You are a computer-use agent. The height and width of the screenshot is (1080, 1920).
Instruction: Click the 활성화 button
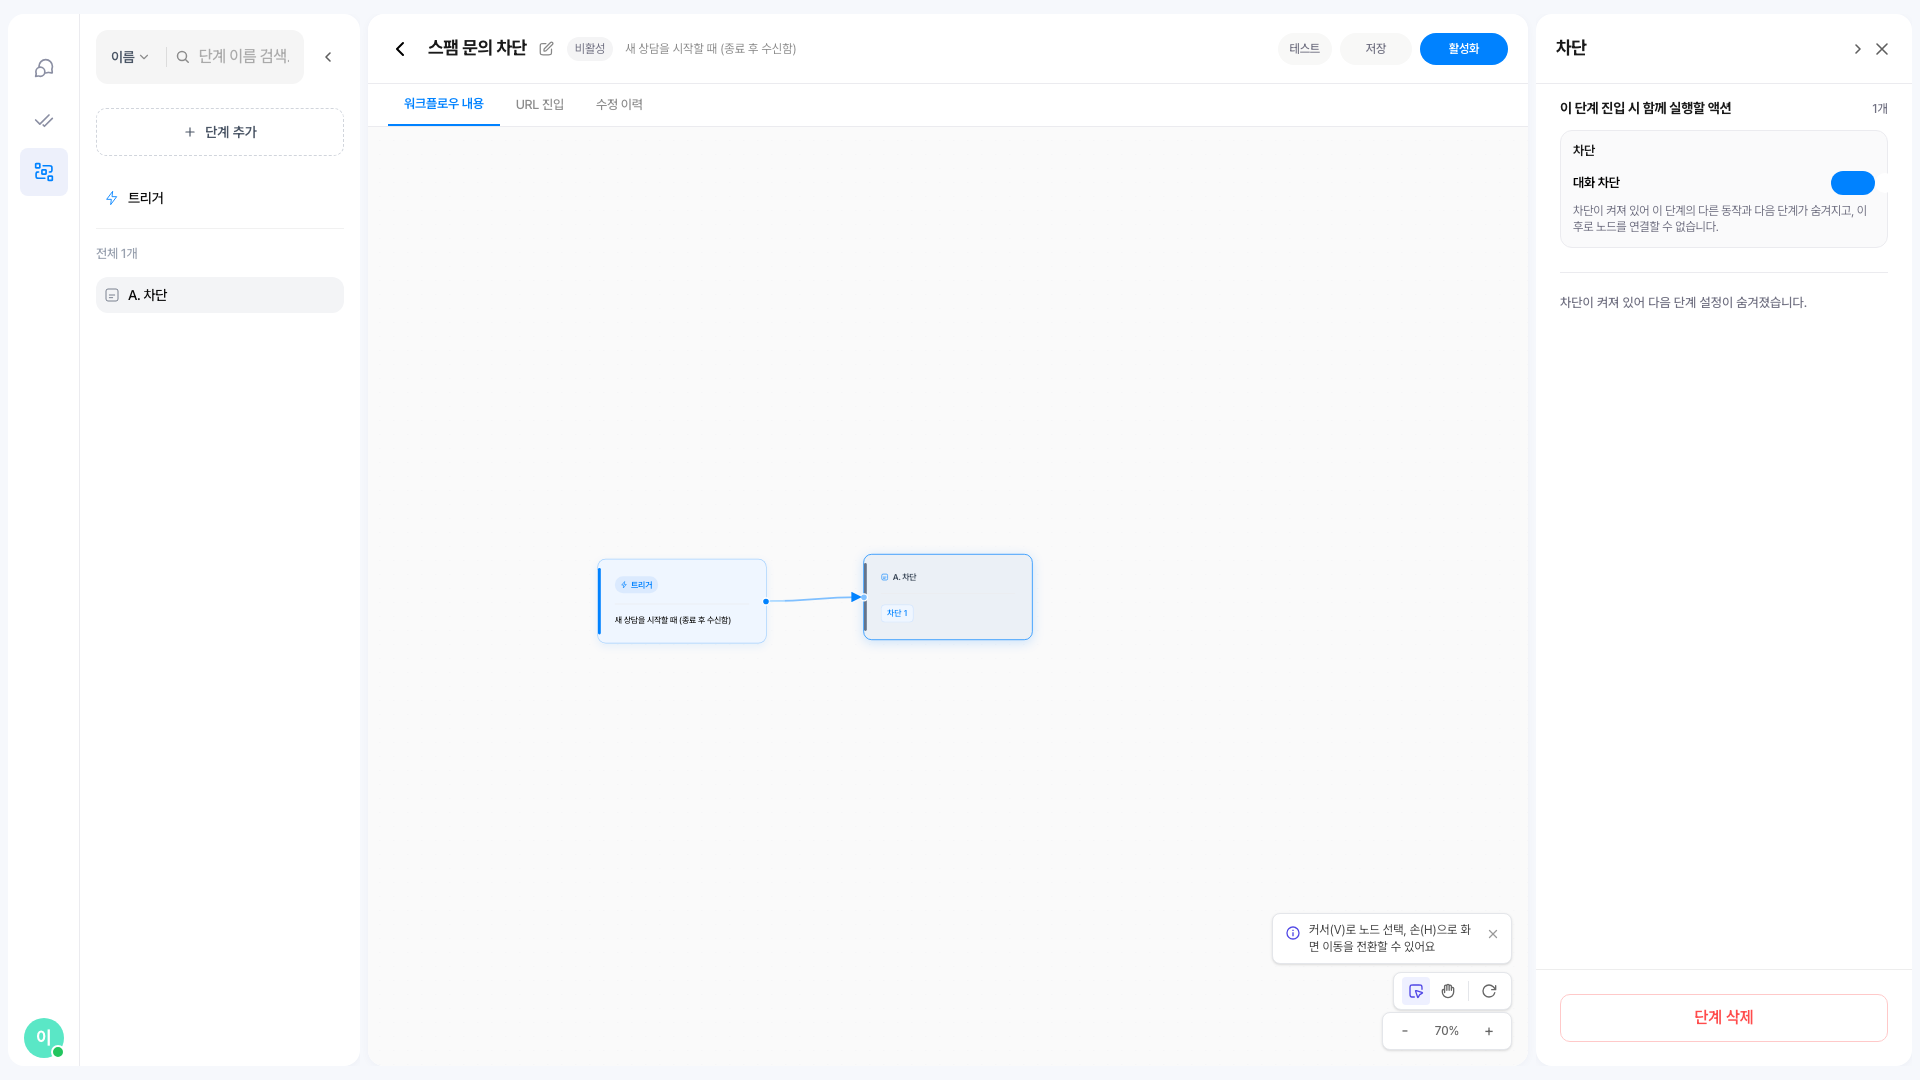(1464, 49)
